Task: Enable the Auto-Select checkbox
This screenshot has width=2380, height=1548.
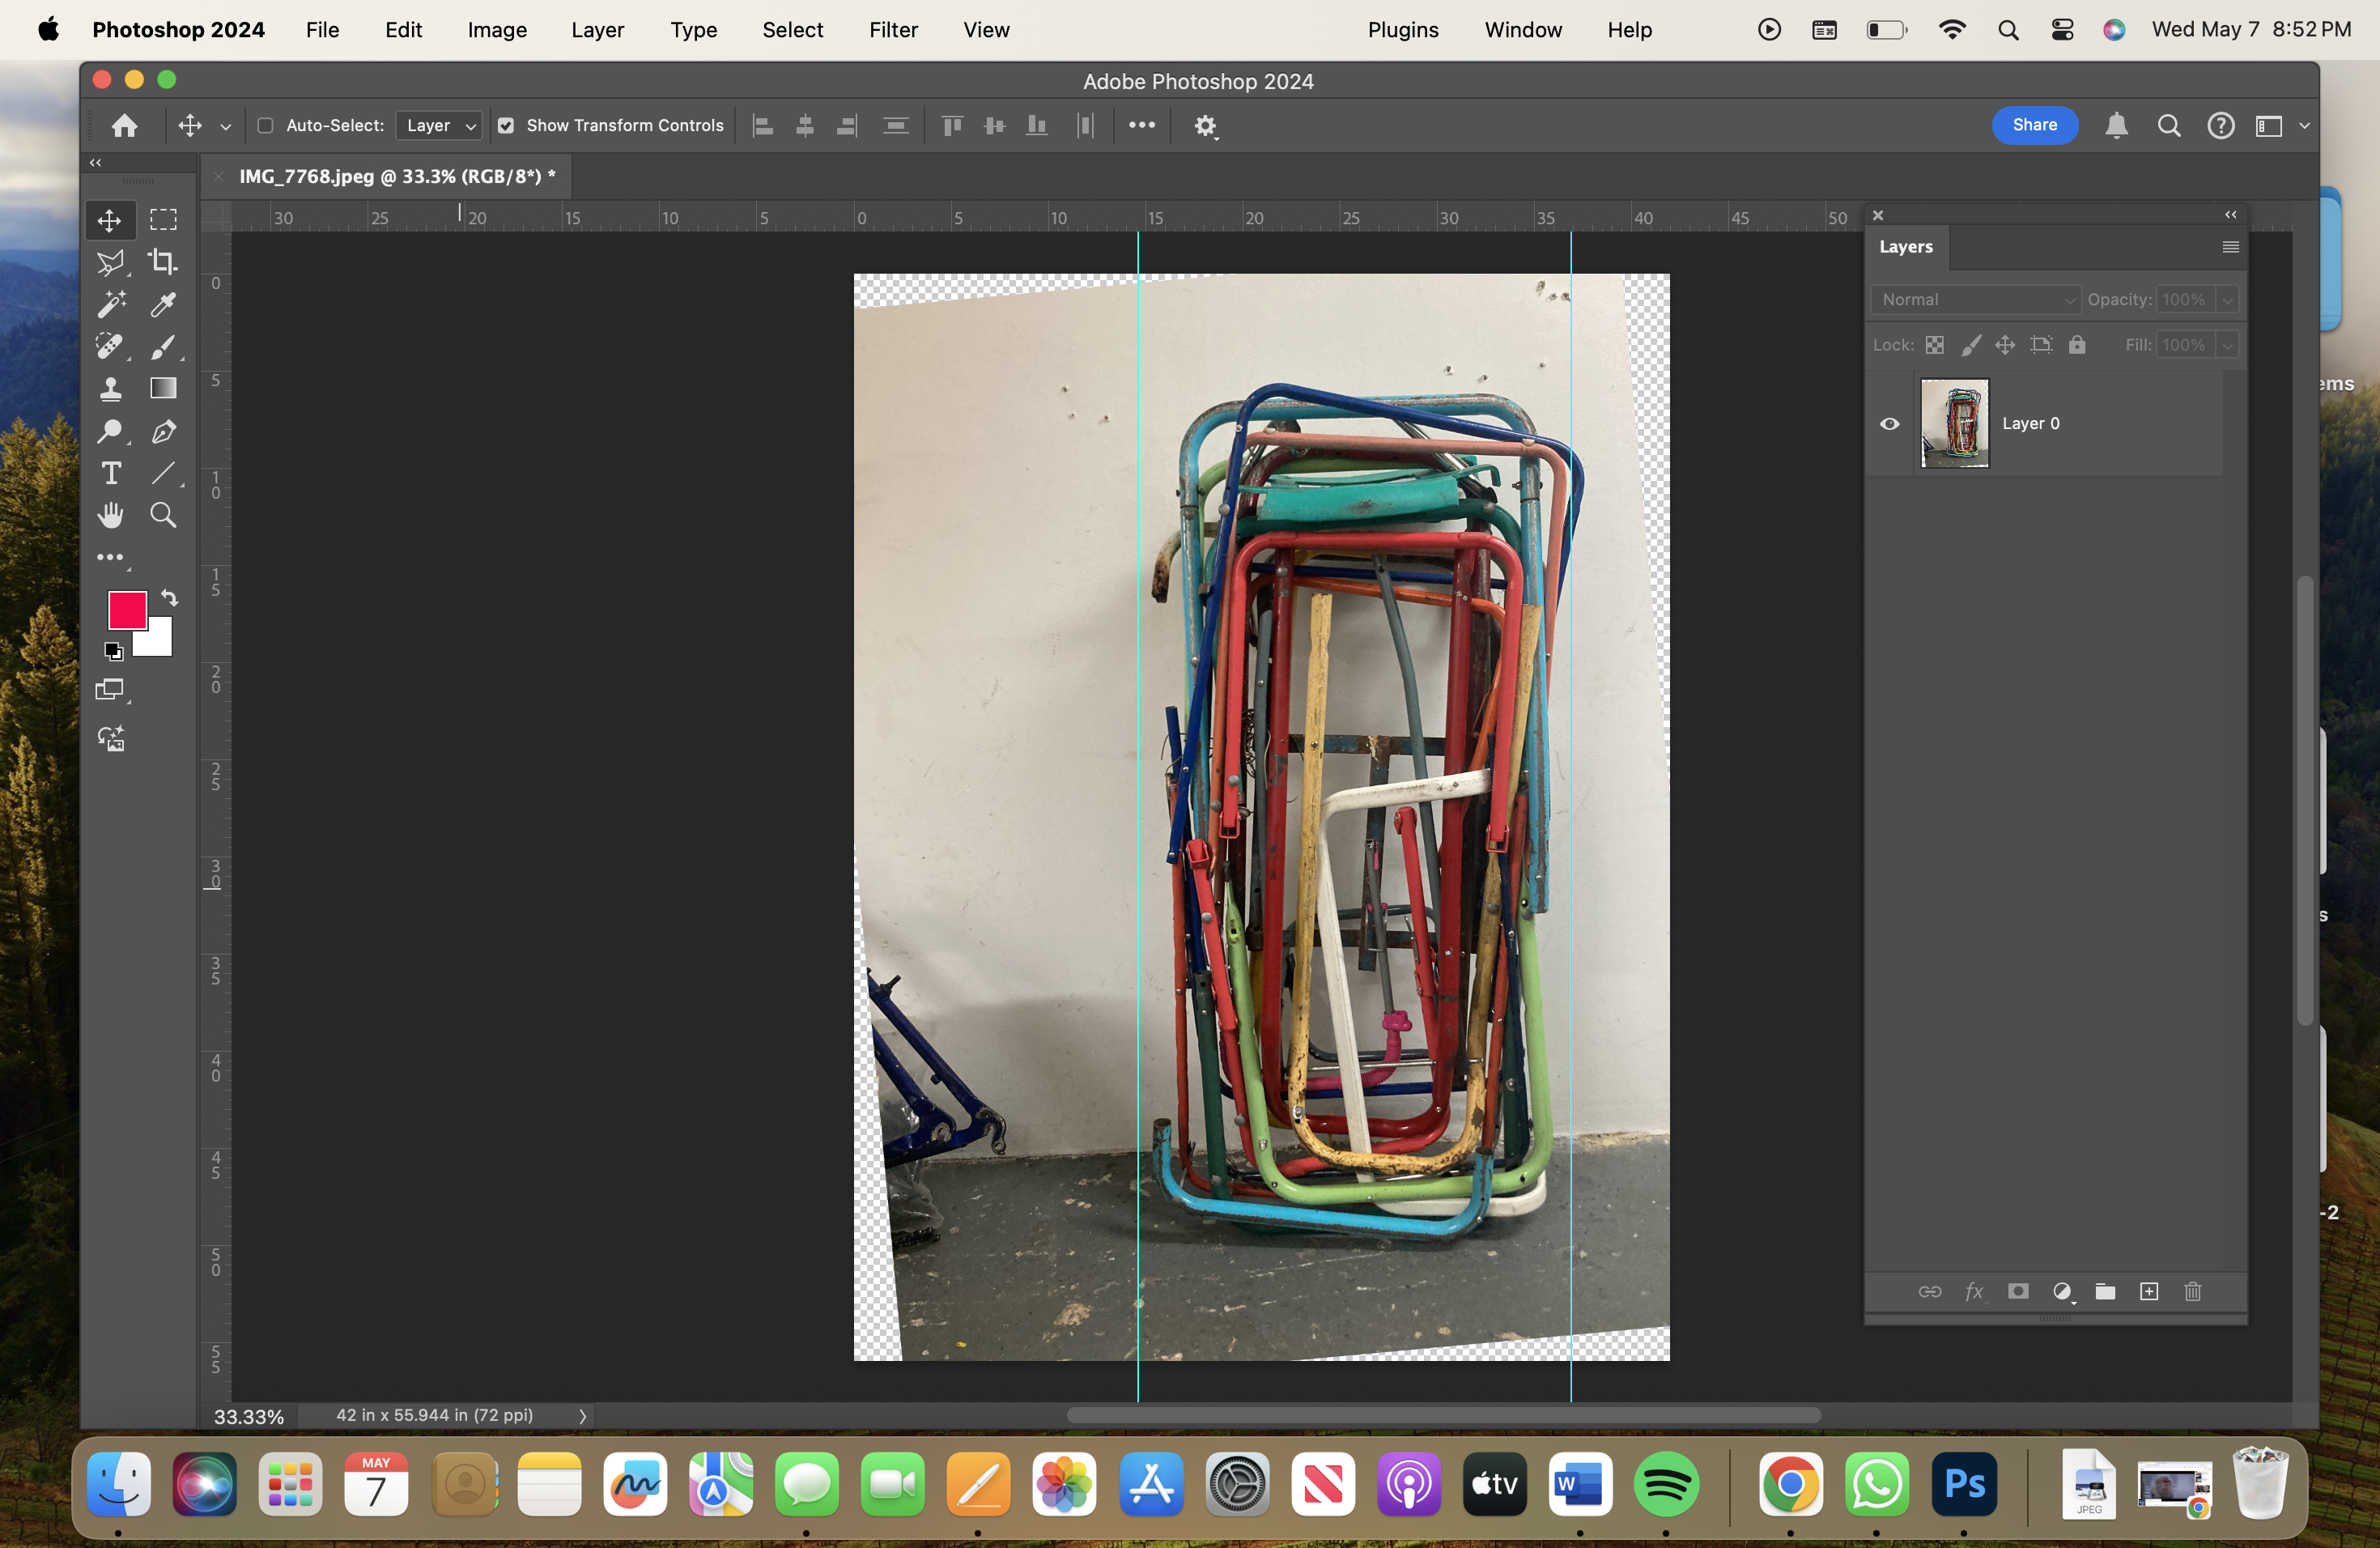Action: coord(265,126)
